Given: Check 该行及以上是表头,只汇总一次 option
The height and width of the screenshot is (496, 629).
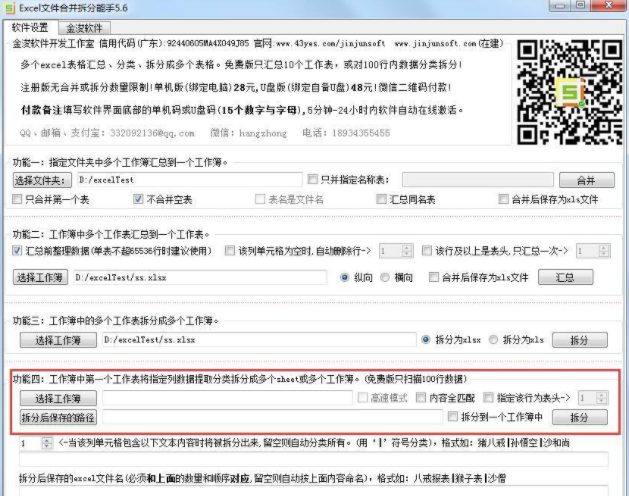Looking at the screenshot, I should 427,251.
